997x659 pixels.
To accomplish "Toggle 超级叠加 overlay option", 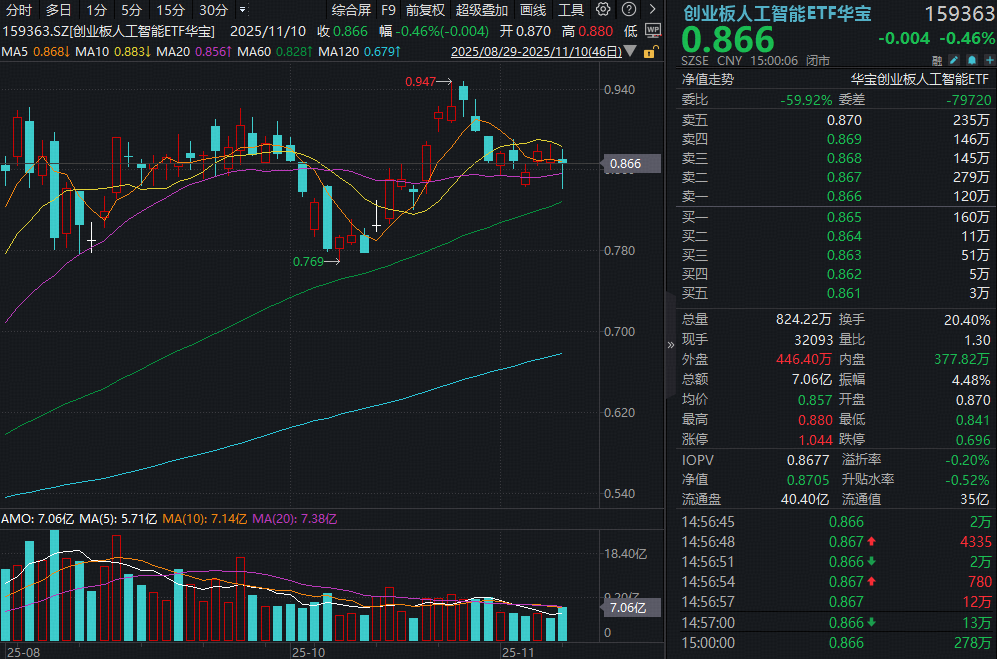I will pyautogui.click(x=482, y=10).
